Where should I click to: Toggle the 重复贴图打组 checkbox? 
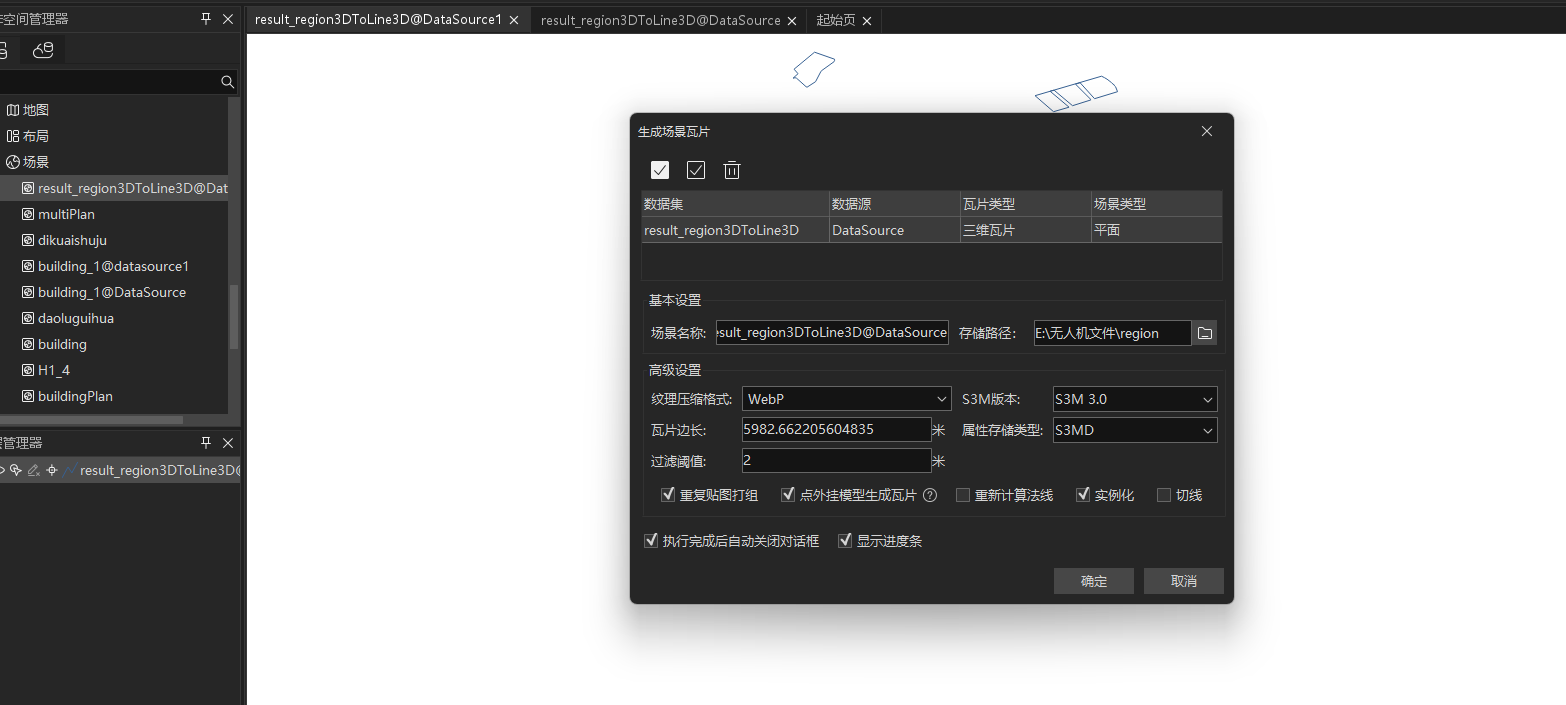[x=668, y=495]
